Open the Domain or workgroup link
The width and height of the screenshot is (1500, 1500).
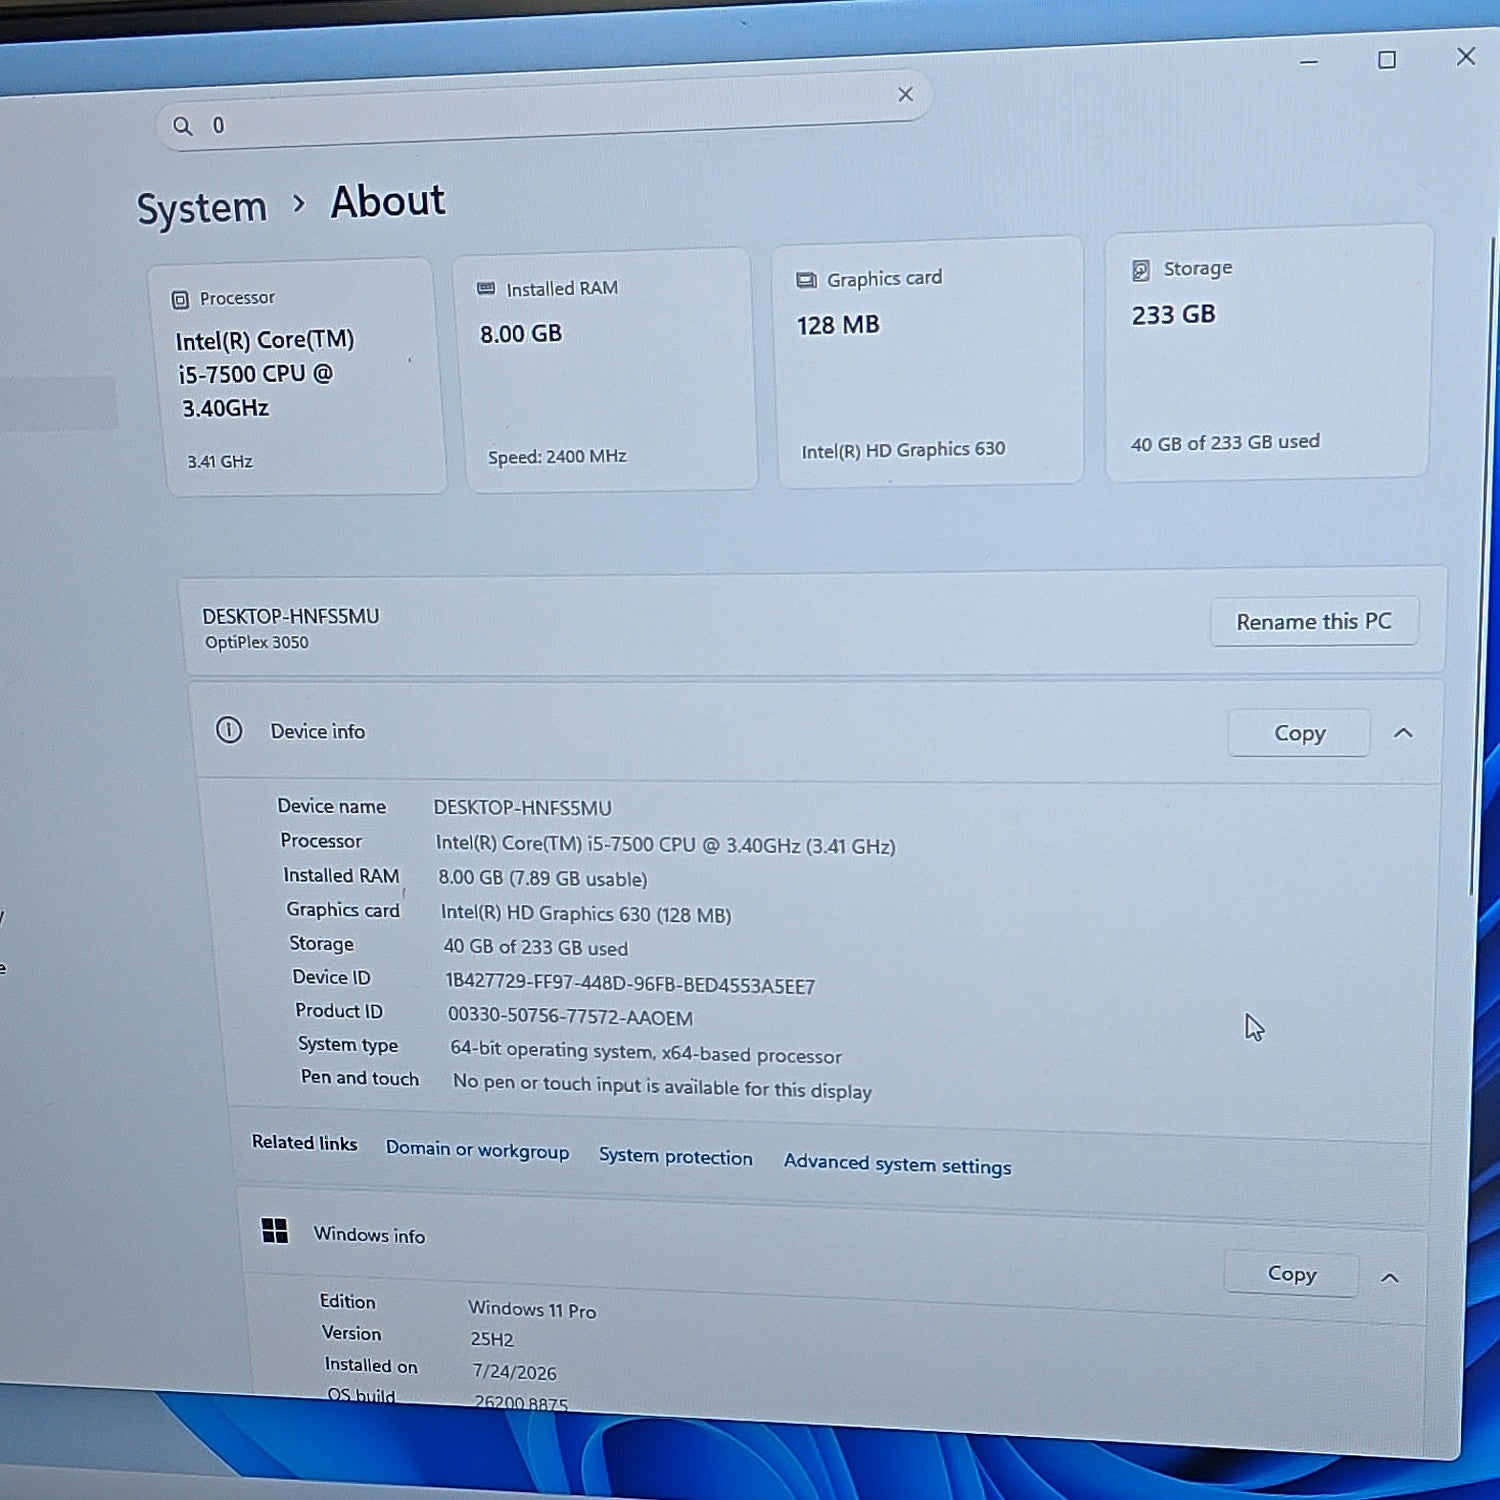[x=478, y=1150]
